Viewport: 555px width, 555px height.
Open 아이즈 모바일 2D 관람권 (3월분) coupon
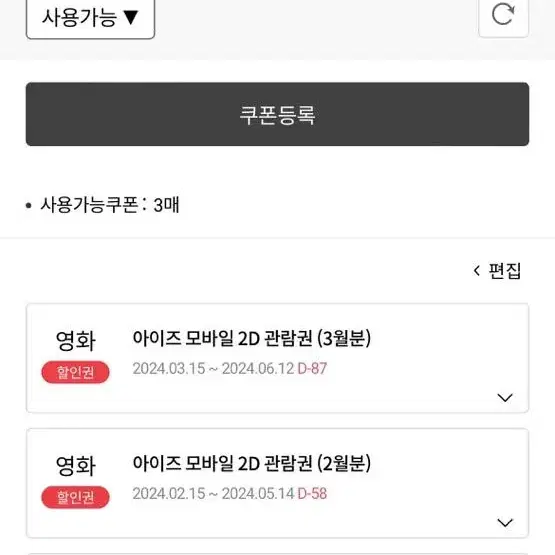(252, 338)
